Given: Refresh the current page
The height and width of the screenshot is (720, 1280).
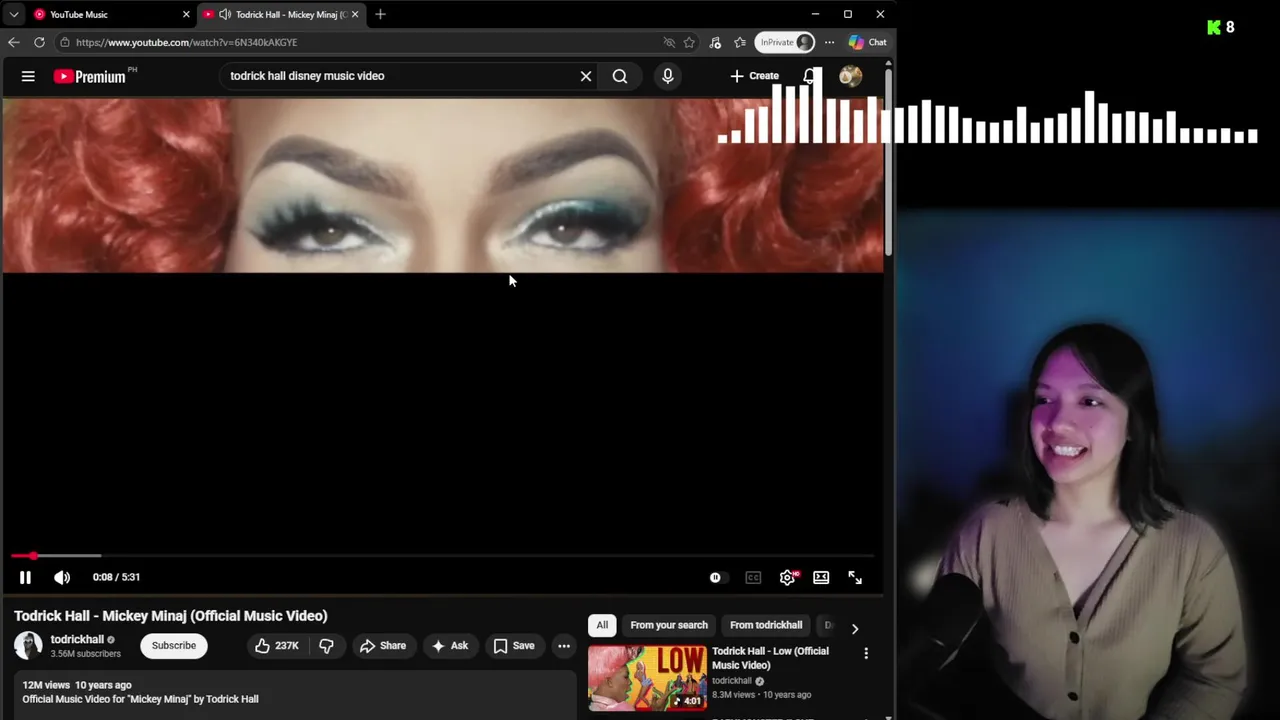Looking at the screenshot, I should pos(39,42).
